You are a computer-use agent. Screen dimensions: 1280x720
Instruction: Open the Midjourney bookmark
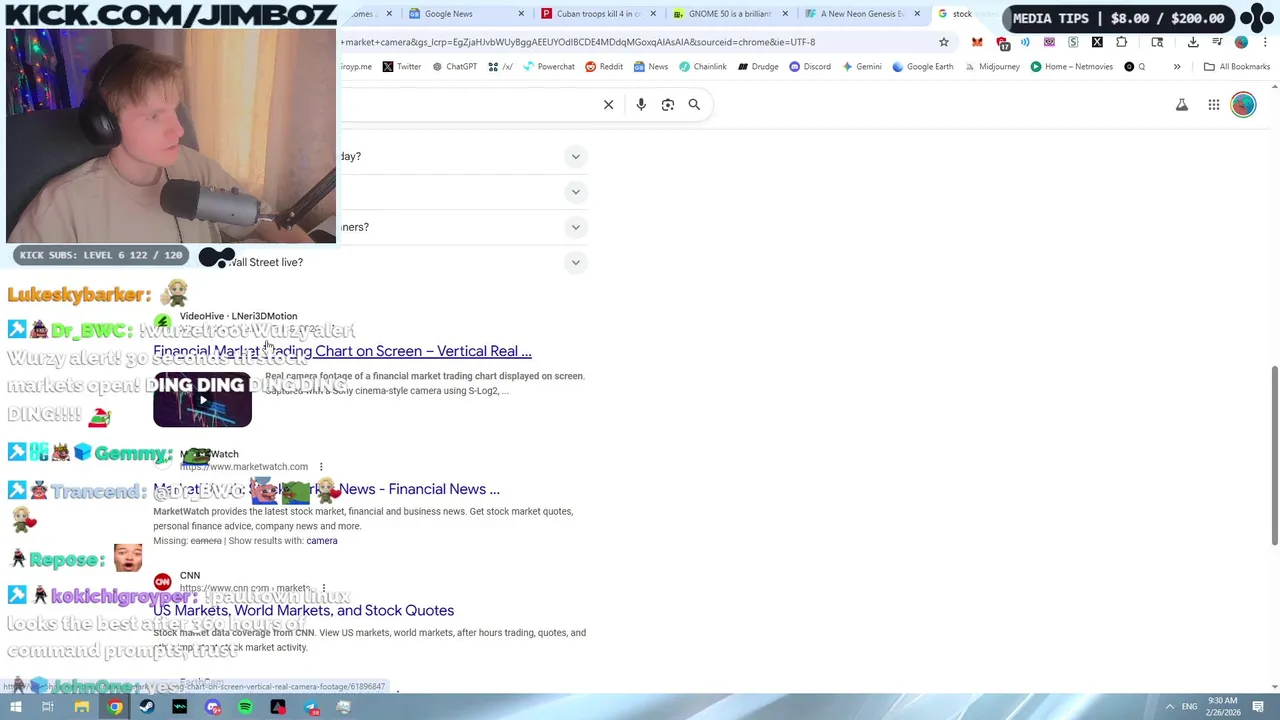pos(992,66)
